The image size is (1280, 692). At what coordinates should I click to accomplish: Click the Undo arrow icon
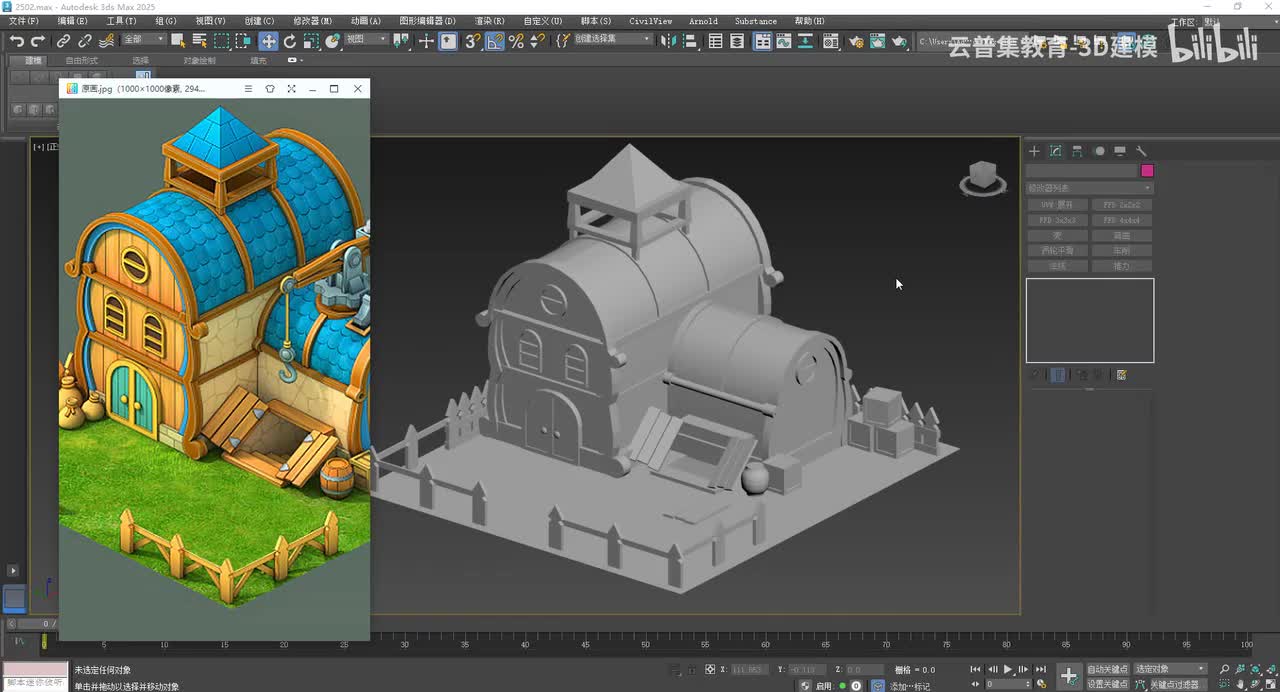point(17,41)
